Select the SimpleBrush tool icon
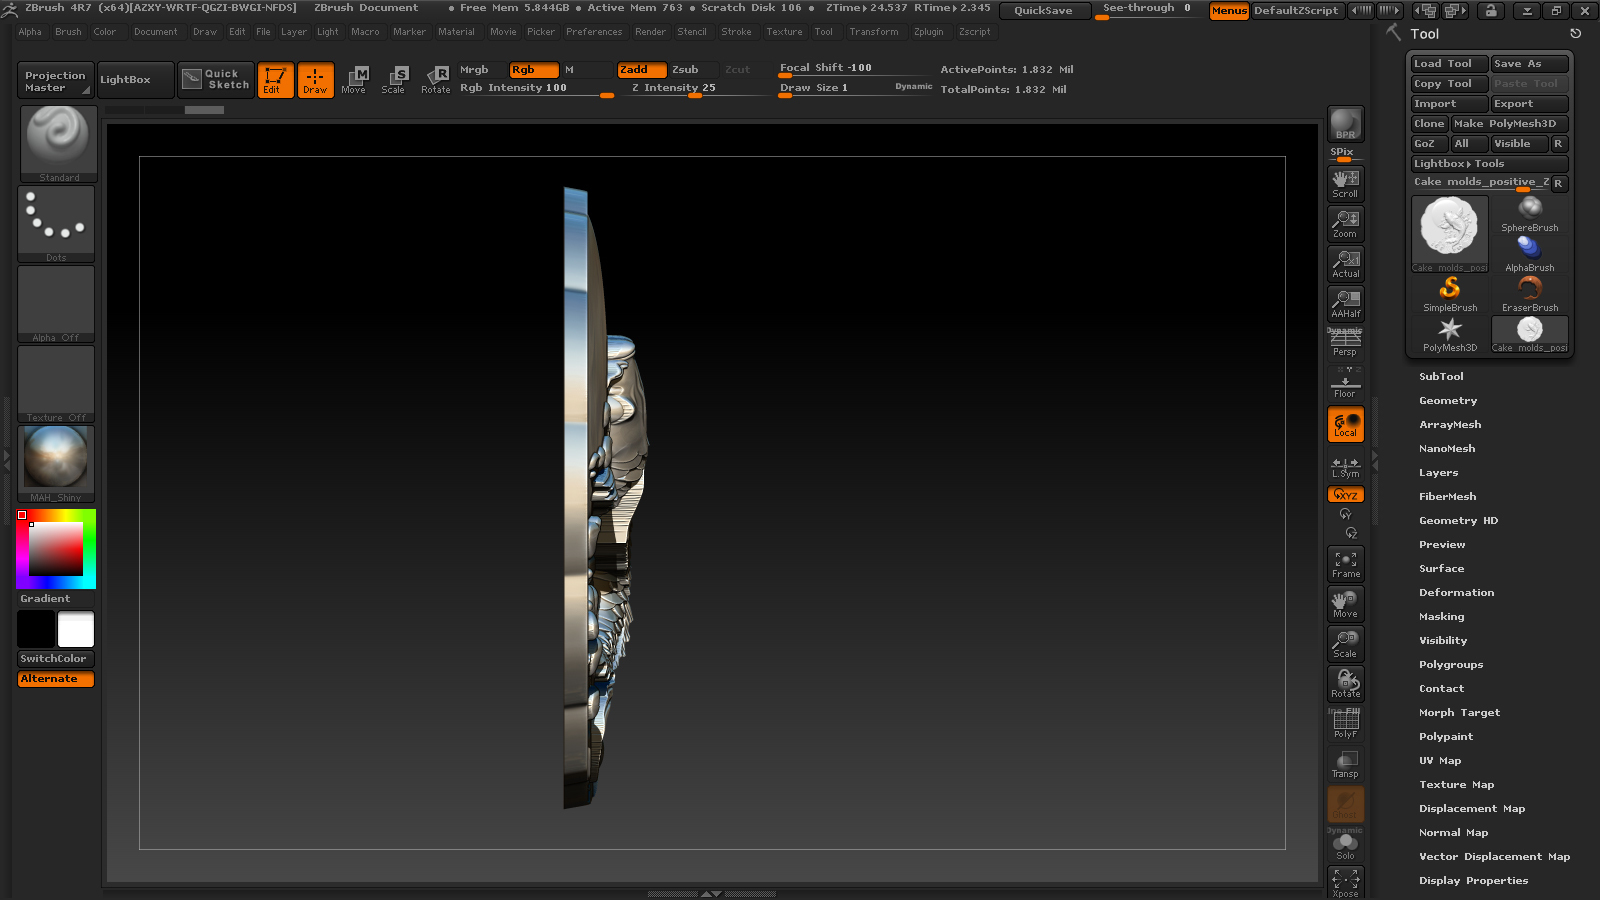The height and width of the screenshot is (900, 1600). click(1450, 295)
